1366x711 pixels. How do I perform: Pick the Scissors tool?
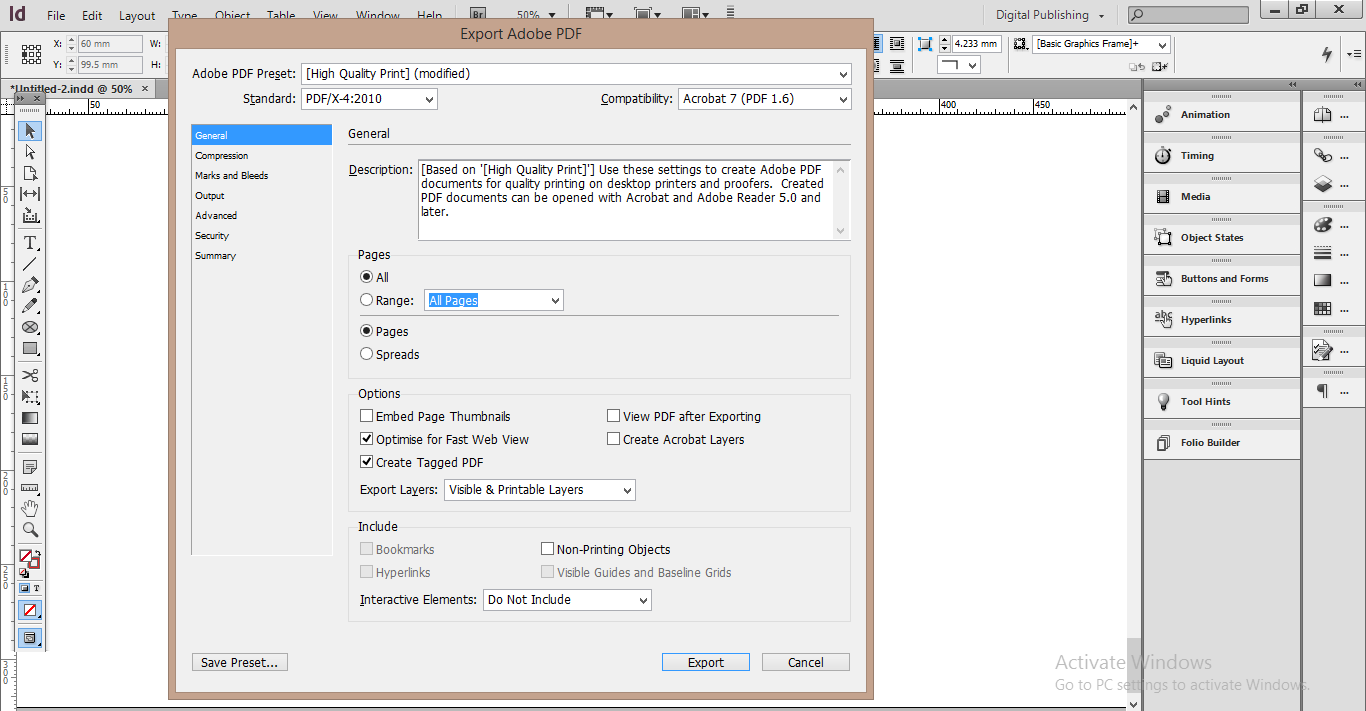[x=30, y=376]
